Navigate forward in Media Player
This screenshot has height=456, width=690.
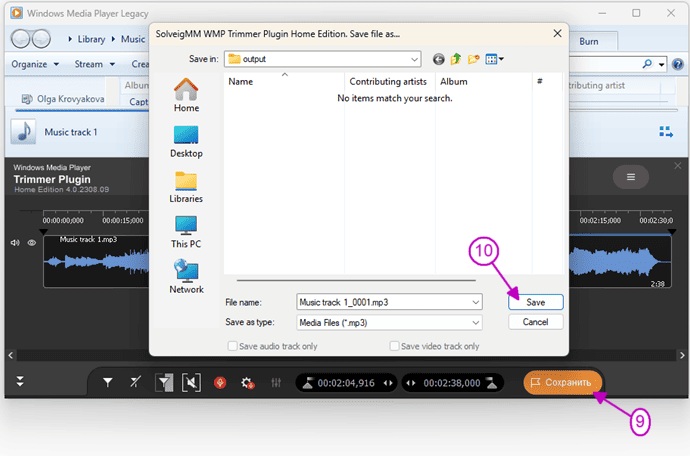41,39
